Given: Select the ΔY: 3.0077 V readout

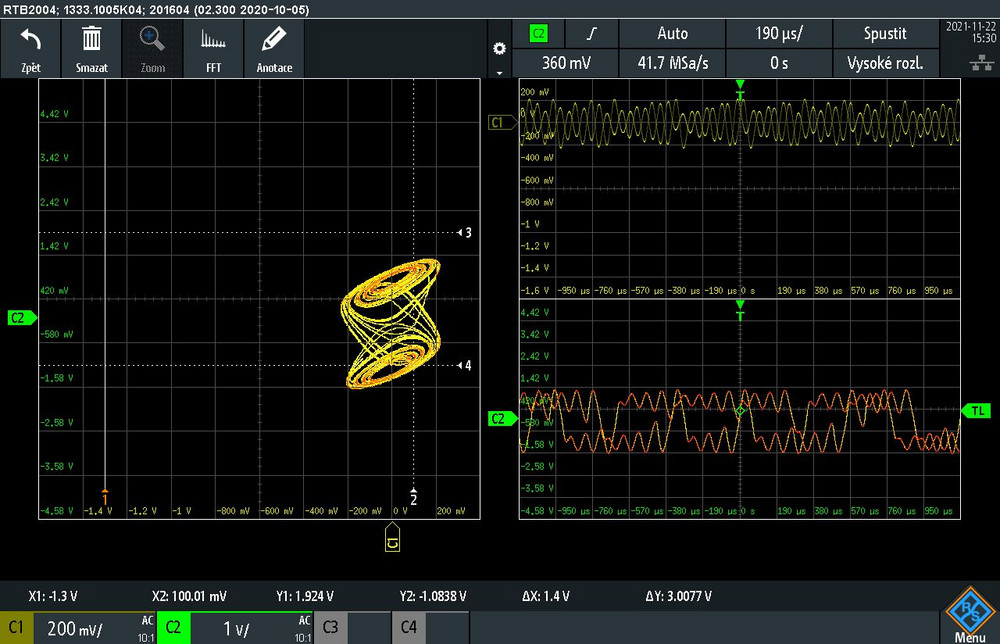Looking at the screenshot, I should [x=679, y=596].
